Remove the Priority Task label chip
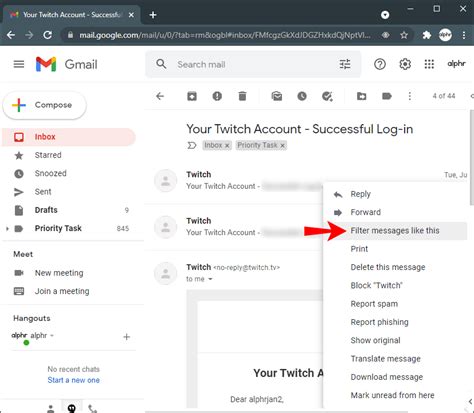 click(282, 146)
